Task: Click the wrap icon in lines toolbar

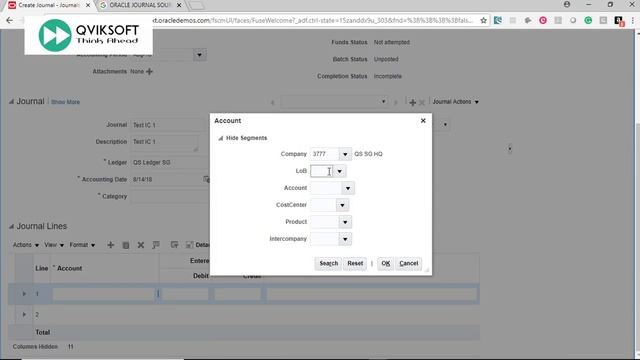Action: point(174,245)
